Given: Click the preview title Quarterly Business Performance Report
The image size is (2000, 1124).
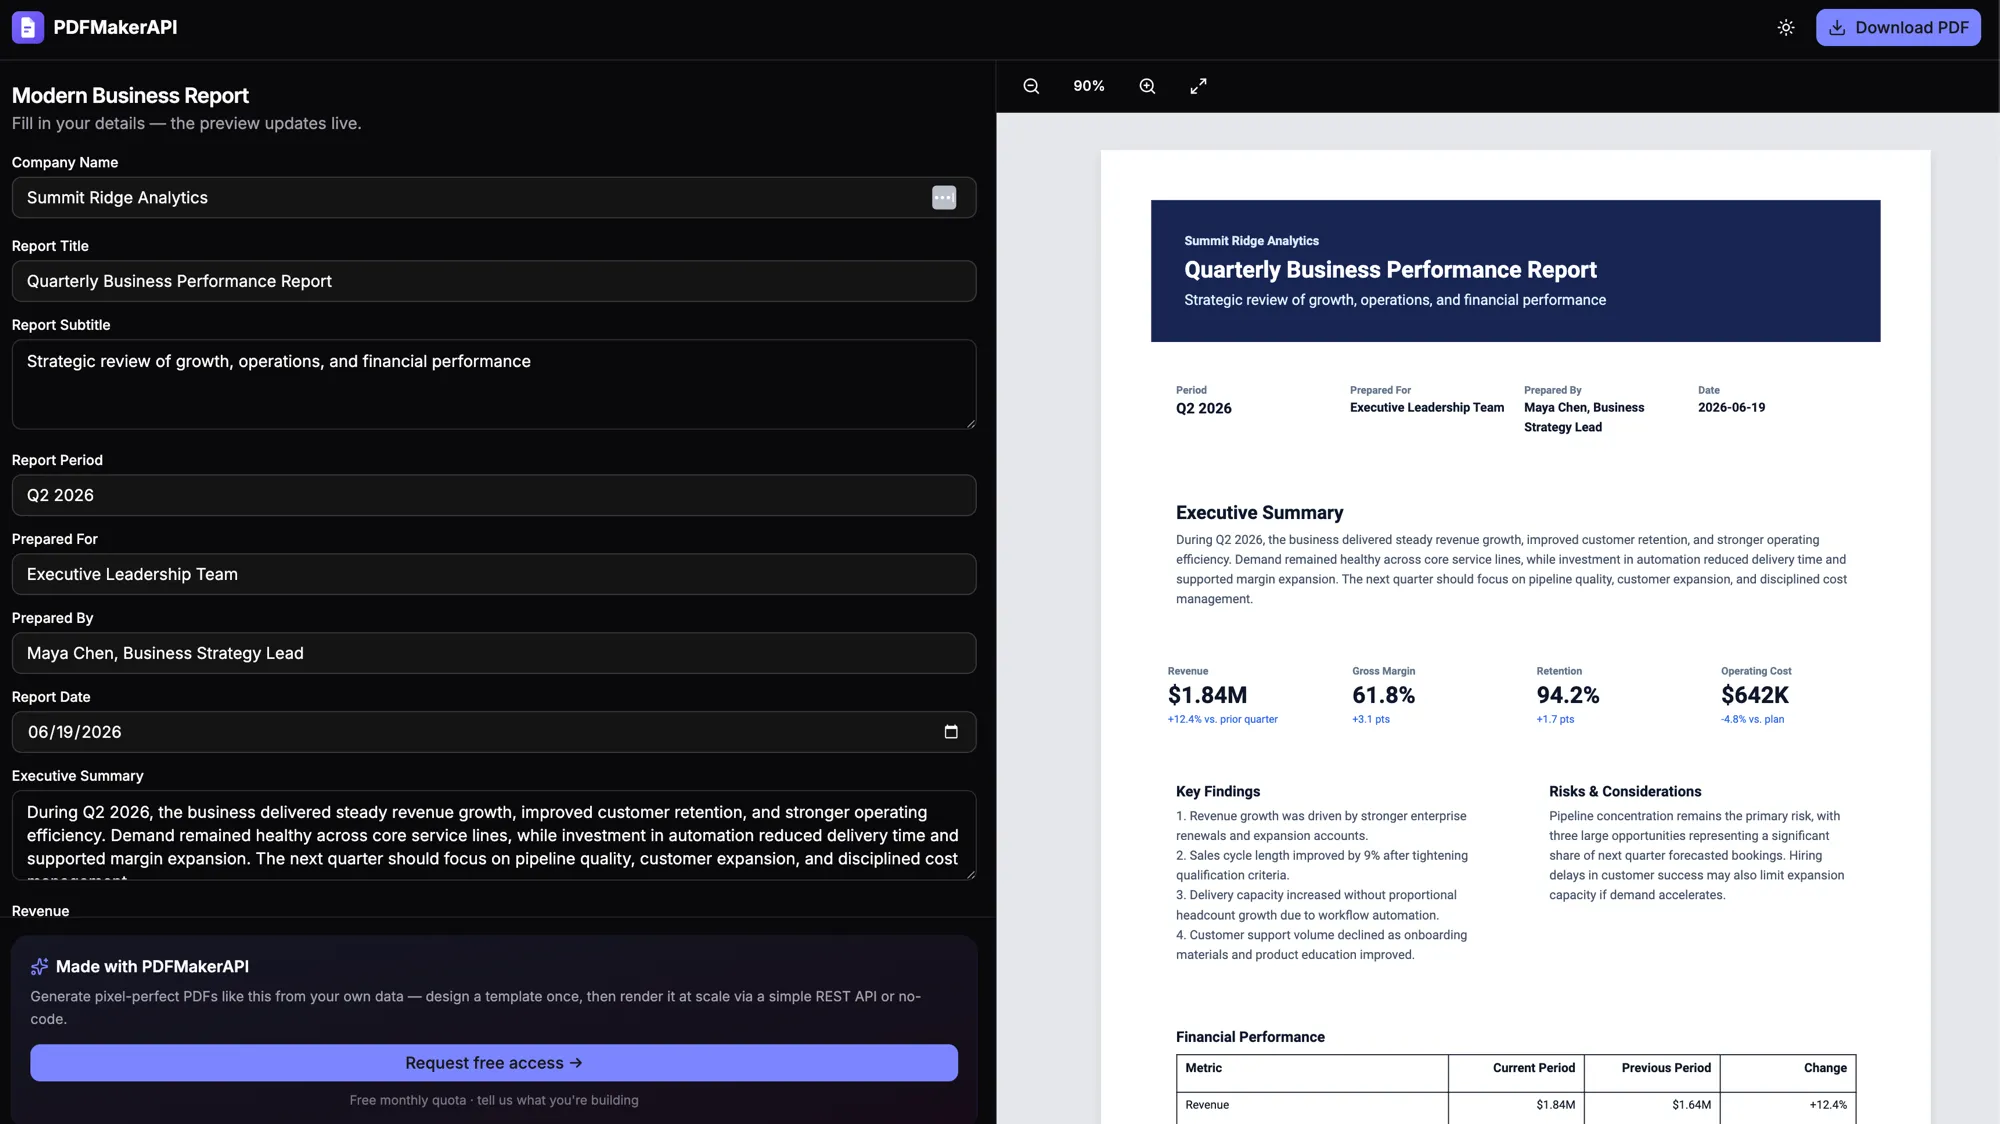Looking at the screenshot, I should pyautogui.click(x=1390, y=270).
